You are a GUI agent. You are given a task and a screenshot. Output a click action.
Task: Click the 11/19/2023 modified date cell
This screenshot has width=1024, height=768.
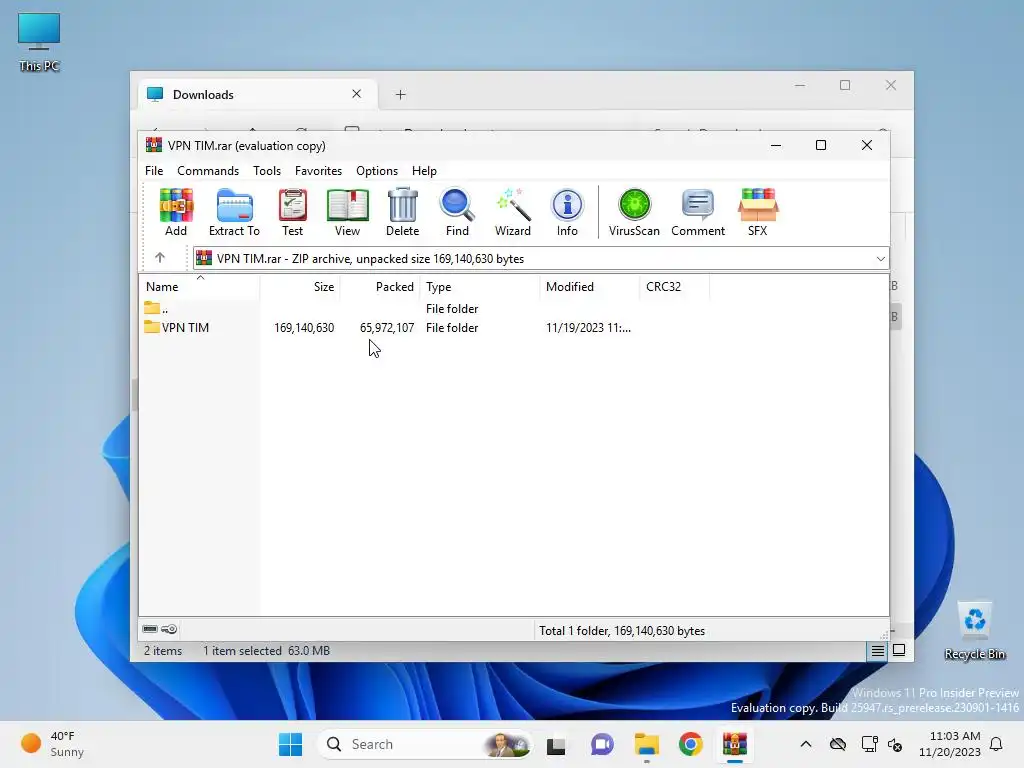588,327
